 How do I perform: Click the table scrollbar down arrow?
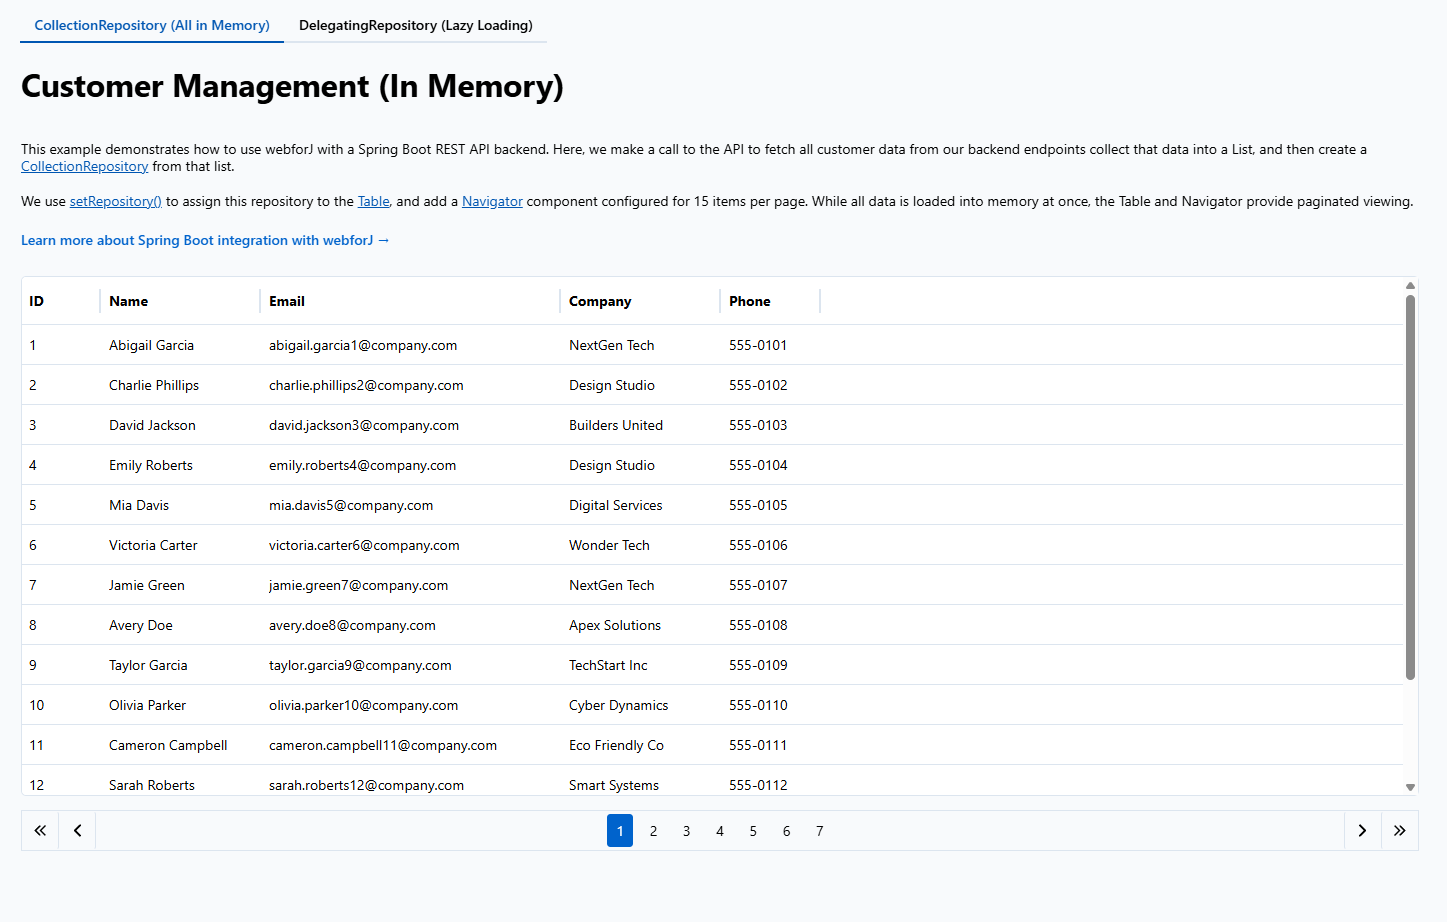(1410, 787)
